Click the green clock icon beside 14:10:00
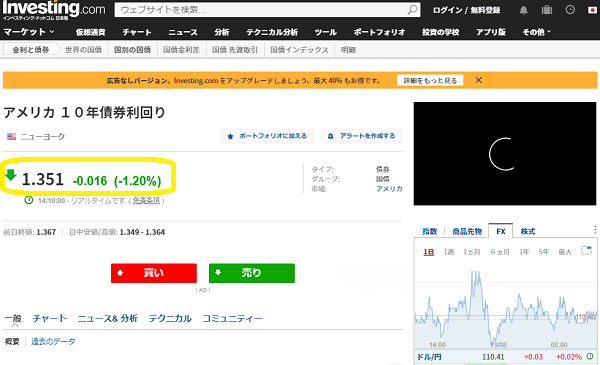The image size is (600, 365). click(x=29, y=200)
